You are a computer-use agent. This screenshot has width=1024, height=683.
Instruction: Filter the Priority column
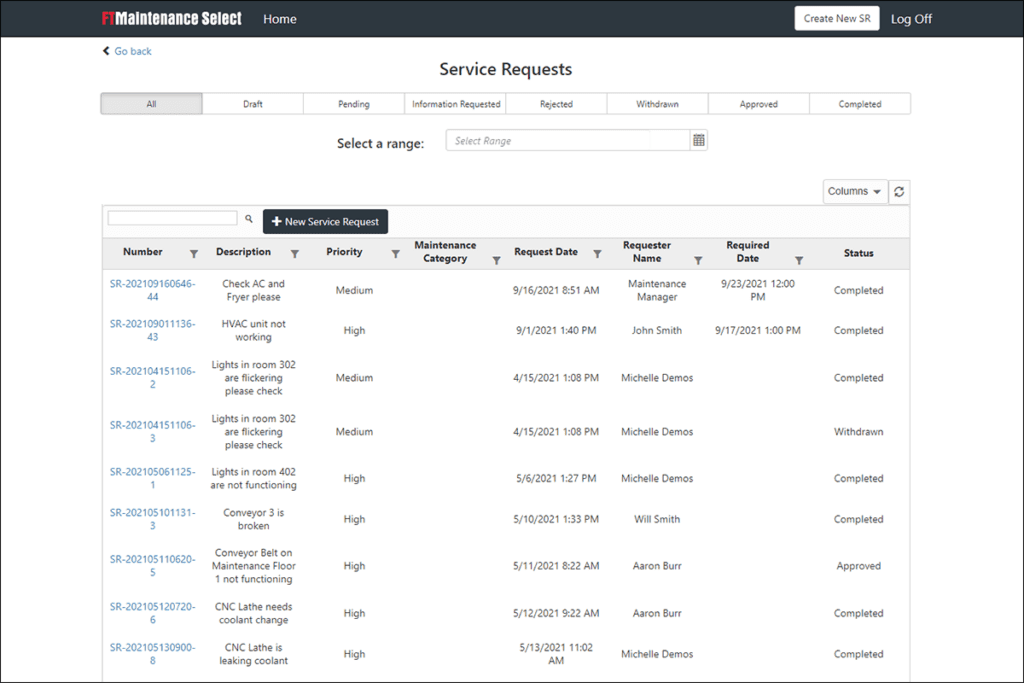pos(396,254)
